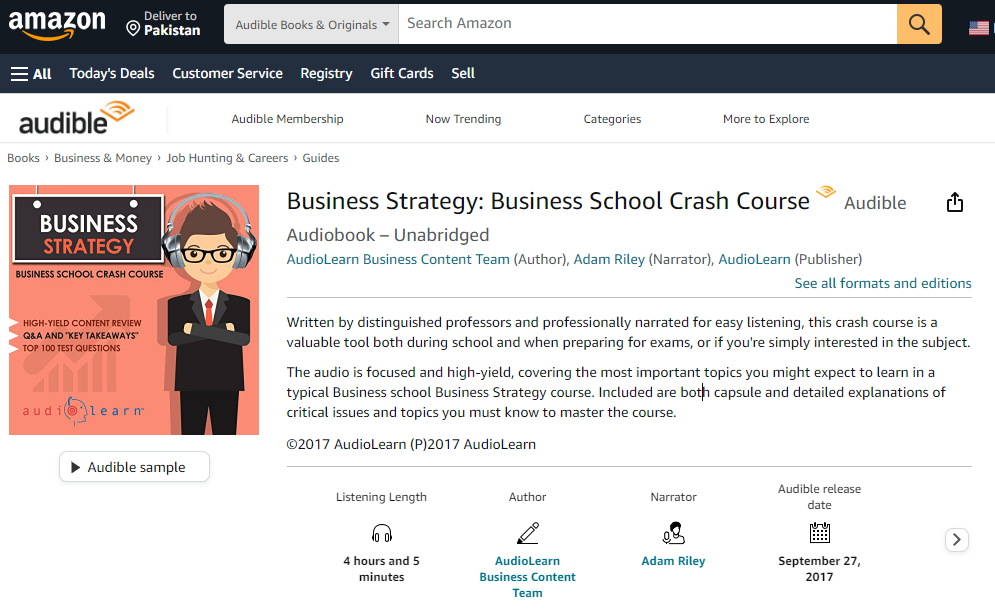
Task: Click the '©2017 AudioLearn (P)2017 AudioLearn' text
Action: pyautogui.click(x=411, y=444)
